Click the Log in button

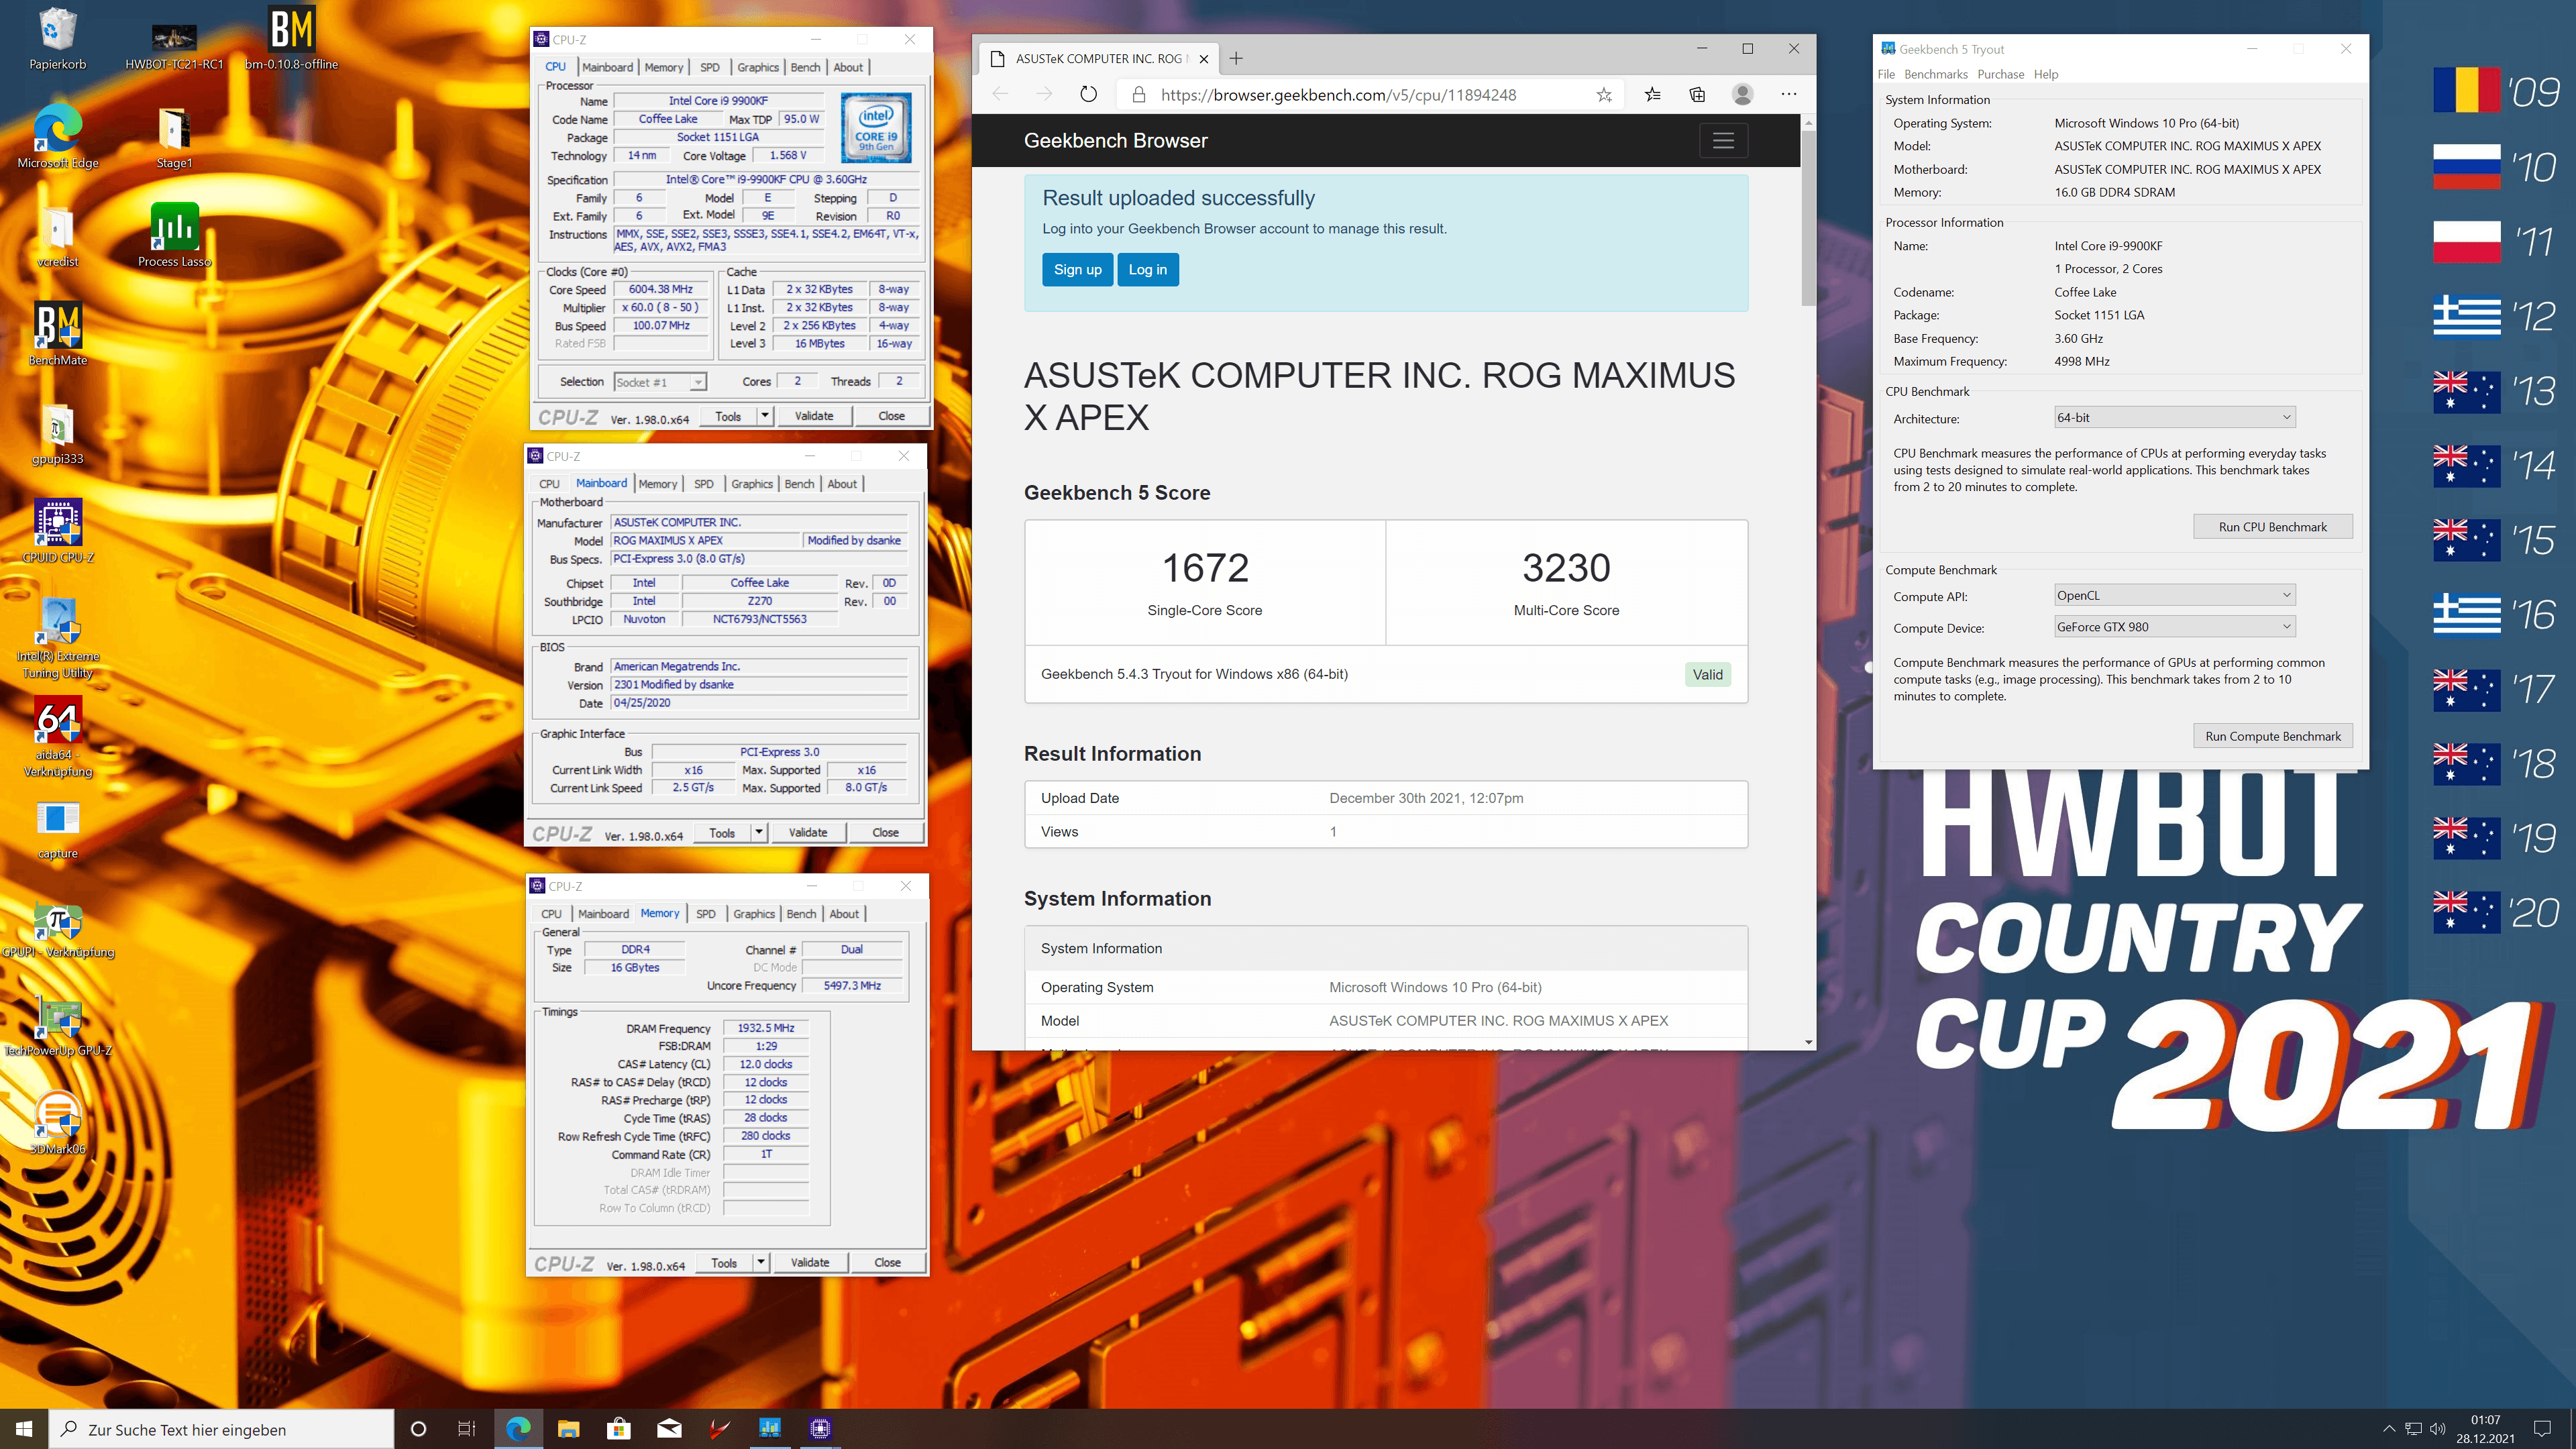pyautogui.click(x=1147, y=269)
